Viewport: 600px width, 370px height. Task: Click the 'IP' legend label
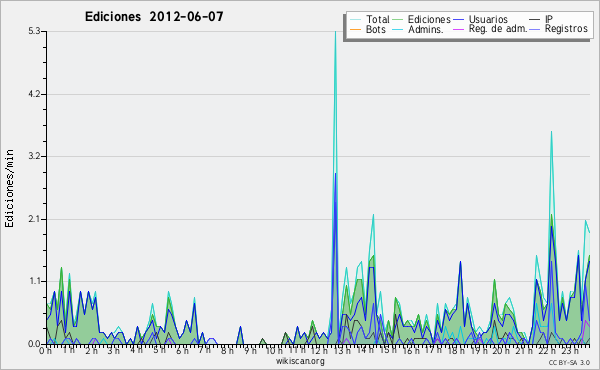(549, 19)
